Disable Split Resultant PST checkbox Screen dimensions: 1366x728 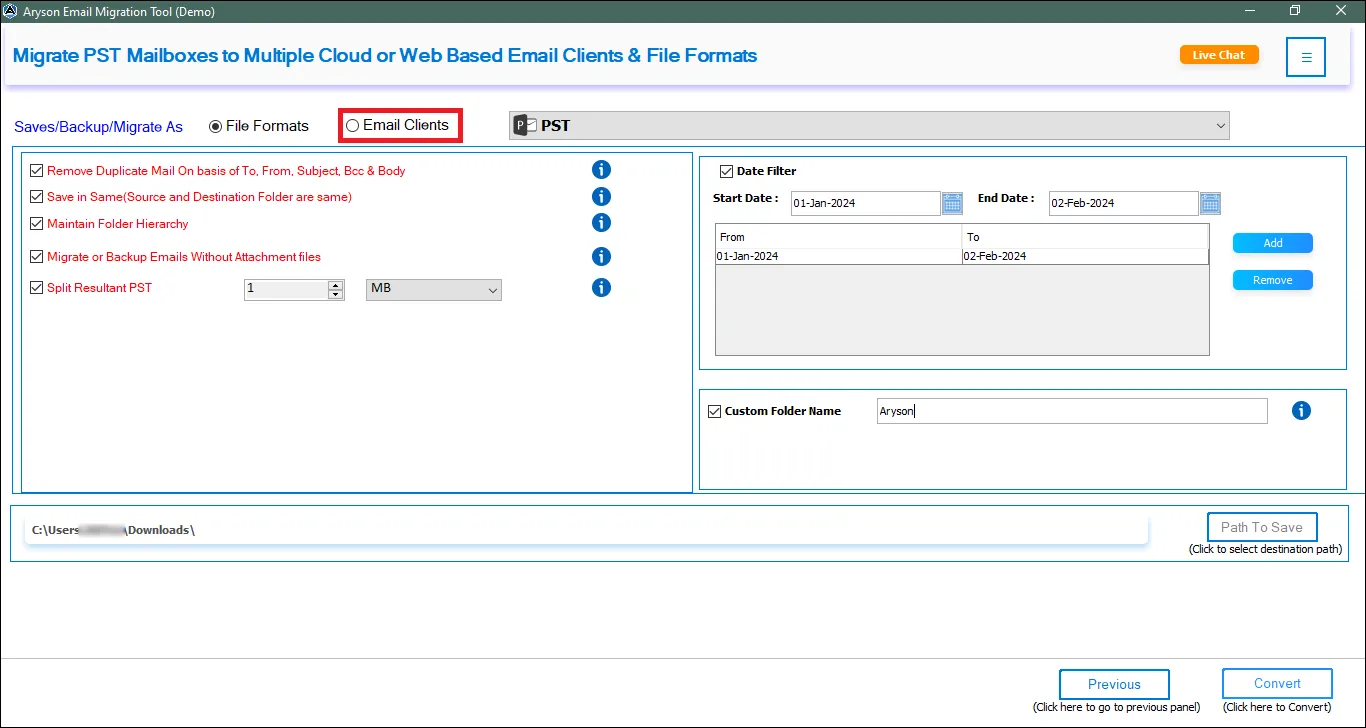(x=37, y=288)
